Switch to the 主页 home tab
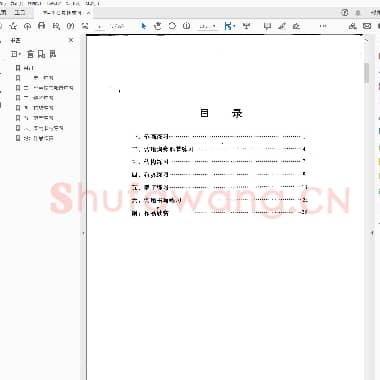The height and width of the screenshot is (380, 380). click(3, 13)
